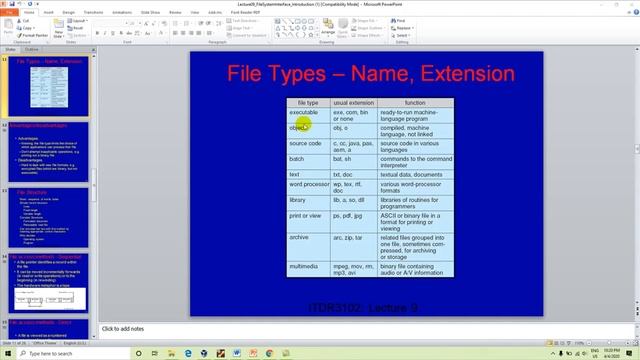Screen dimensions: 640x360
Task: Switch to the Animations tab
Action: coord(122,13)
